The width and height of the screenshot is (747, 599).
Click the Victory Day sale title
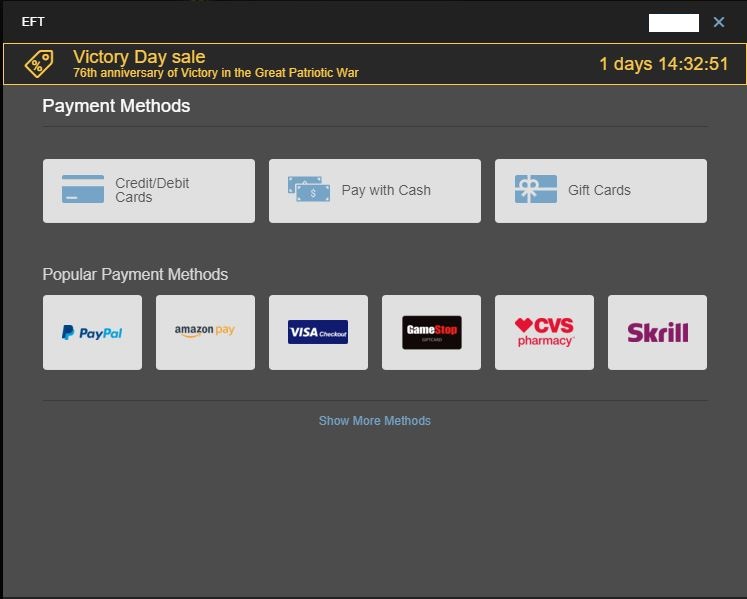tap(139, 57)
